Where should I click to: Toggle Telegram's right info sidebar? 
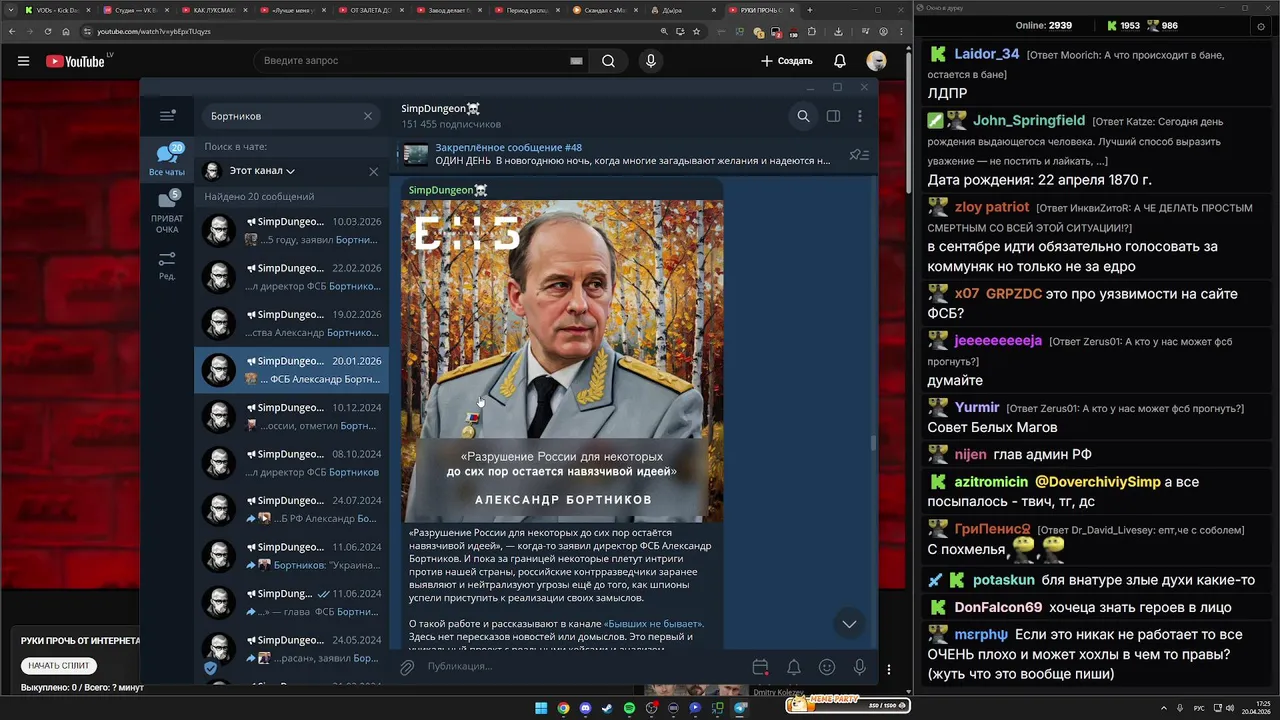(833, 116)
